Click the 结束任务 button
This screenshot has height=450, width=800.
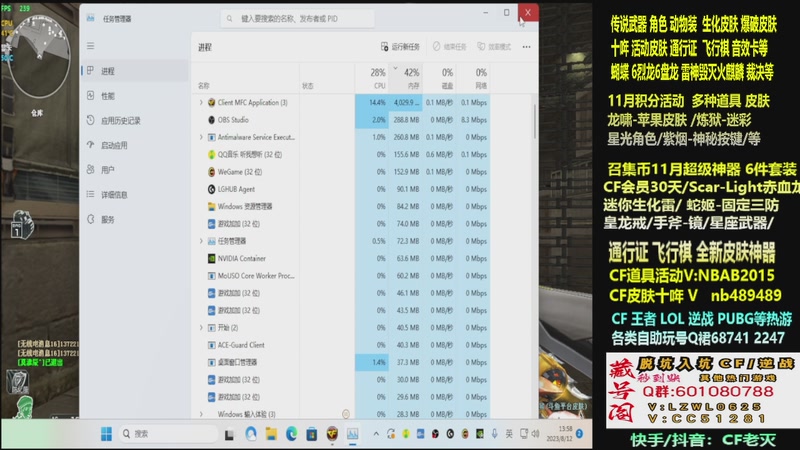(x=449, y=47)
